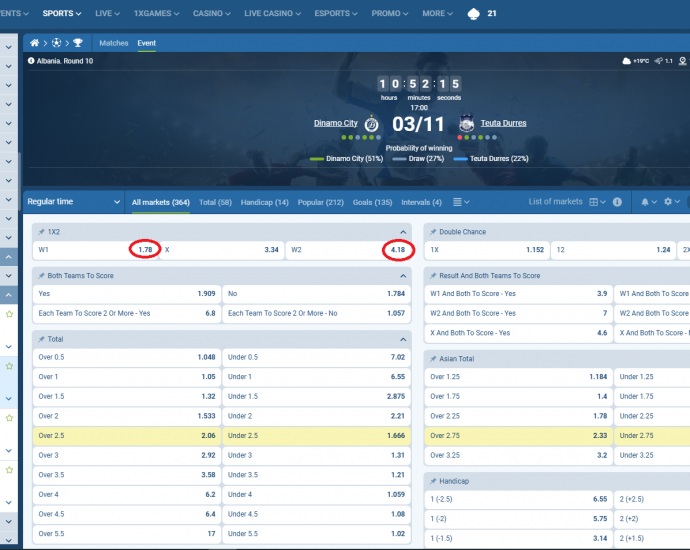This screenshot has height=550, width=690.
Task: Open Dinamo City team link
Action: pos(336,123)
